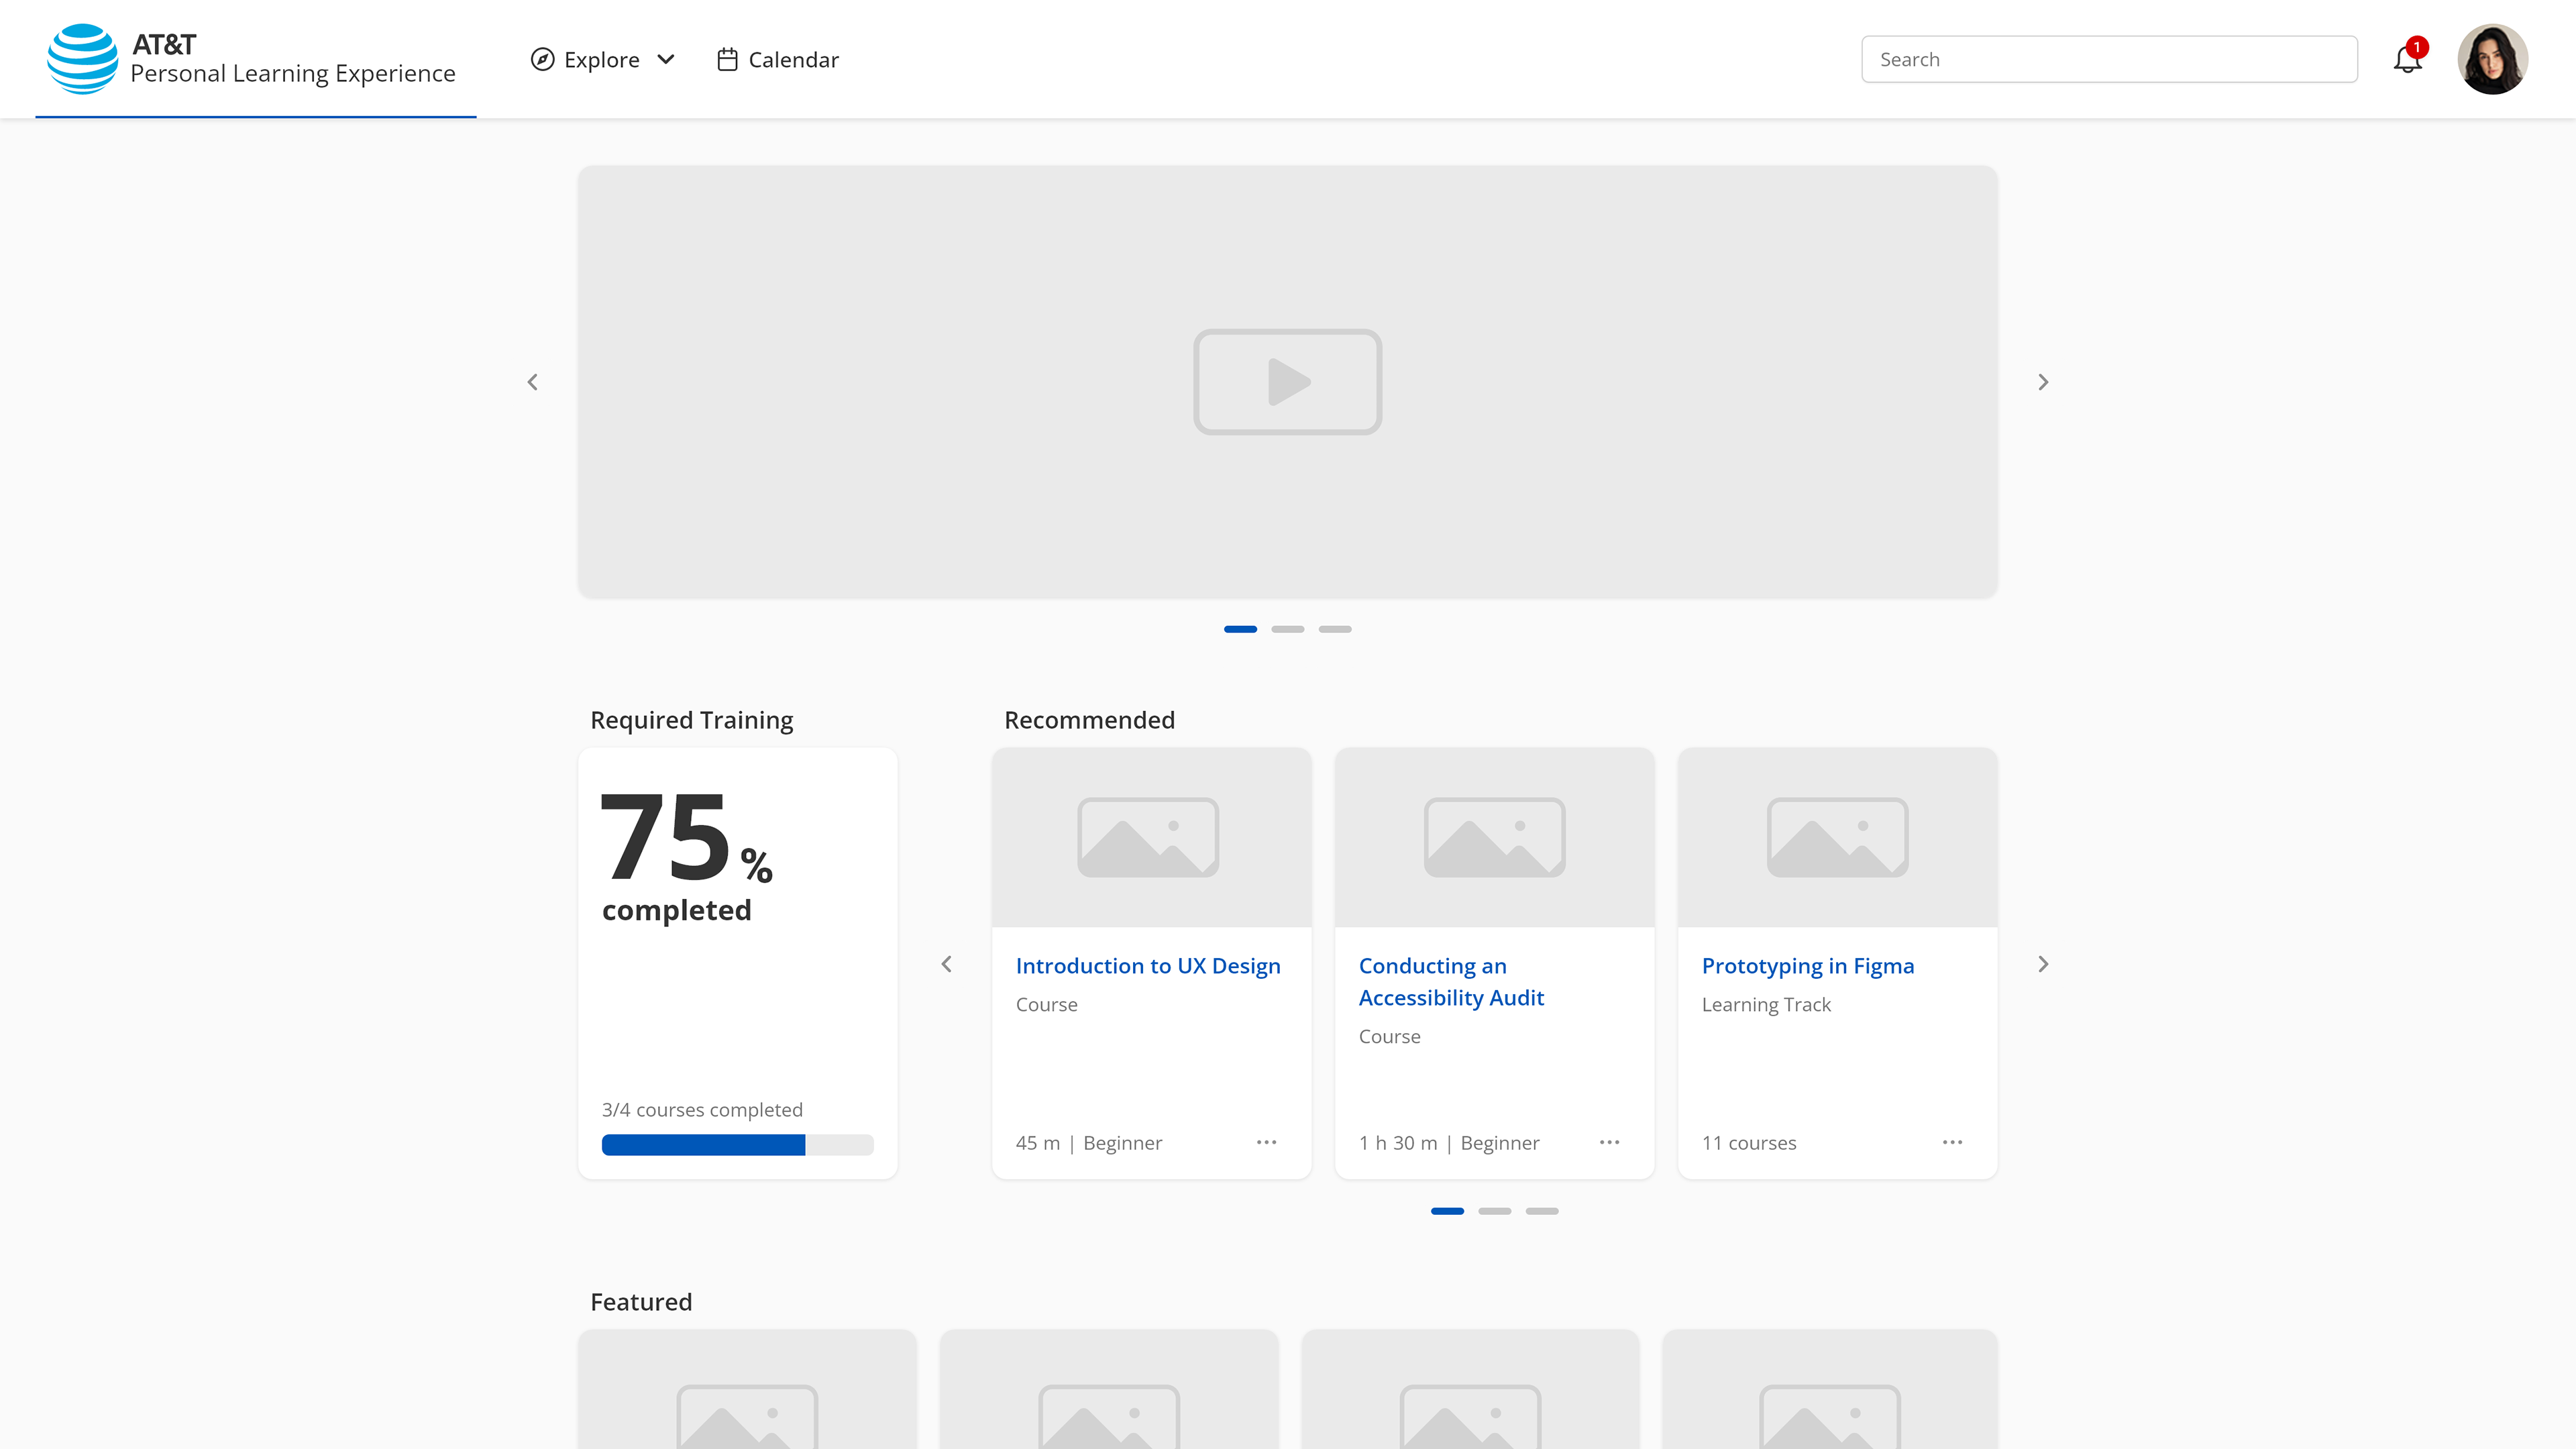Click the 'Required Training' heading
This screenshot has width=2576, height=1449.
click(692, 720)
